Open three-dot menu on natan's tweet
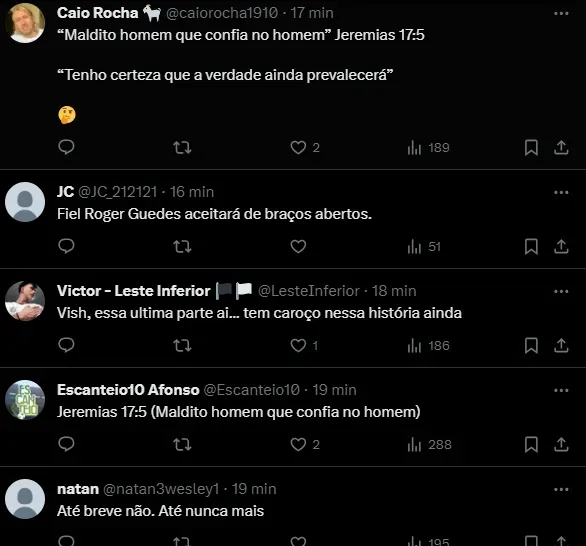 coord(561,489)
